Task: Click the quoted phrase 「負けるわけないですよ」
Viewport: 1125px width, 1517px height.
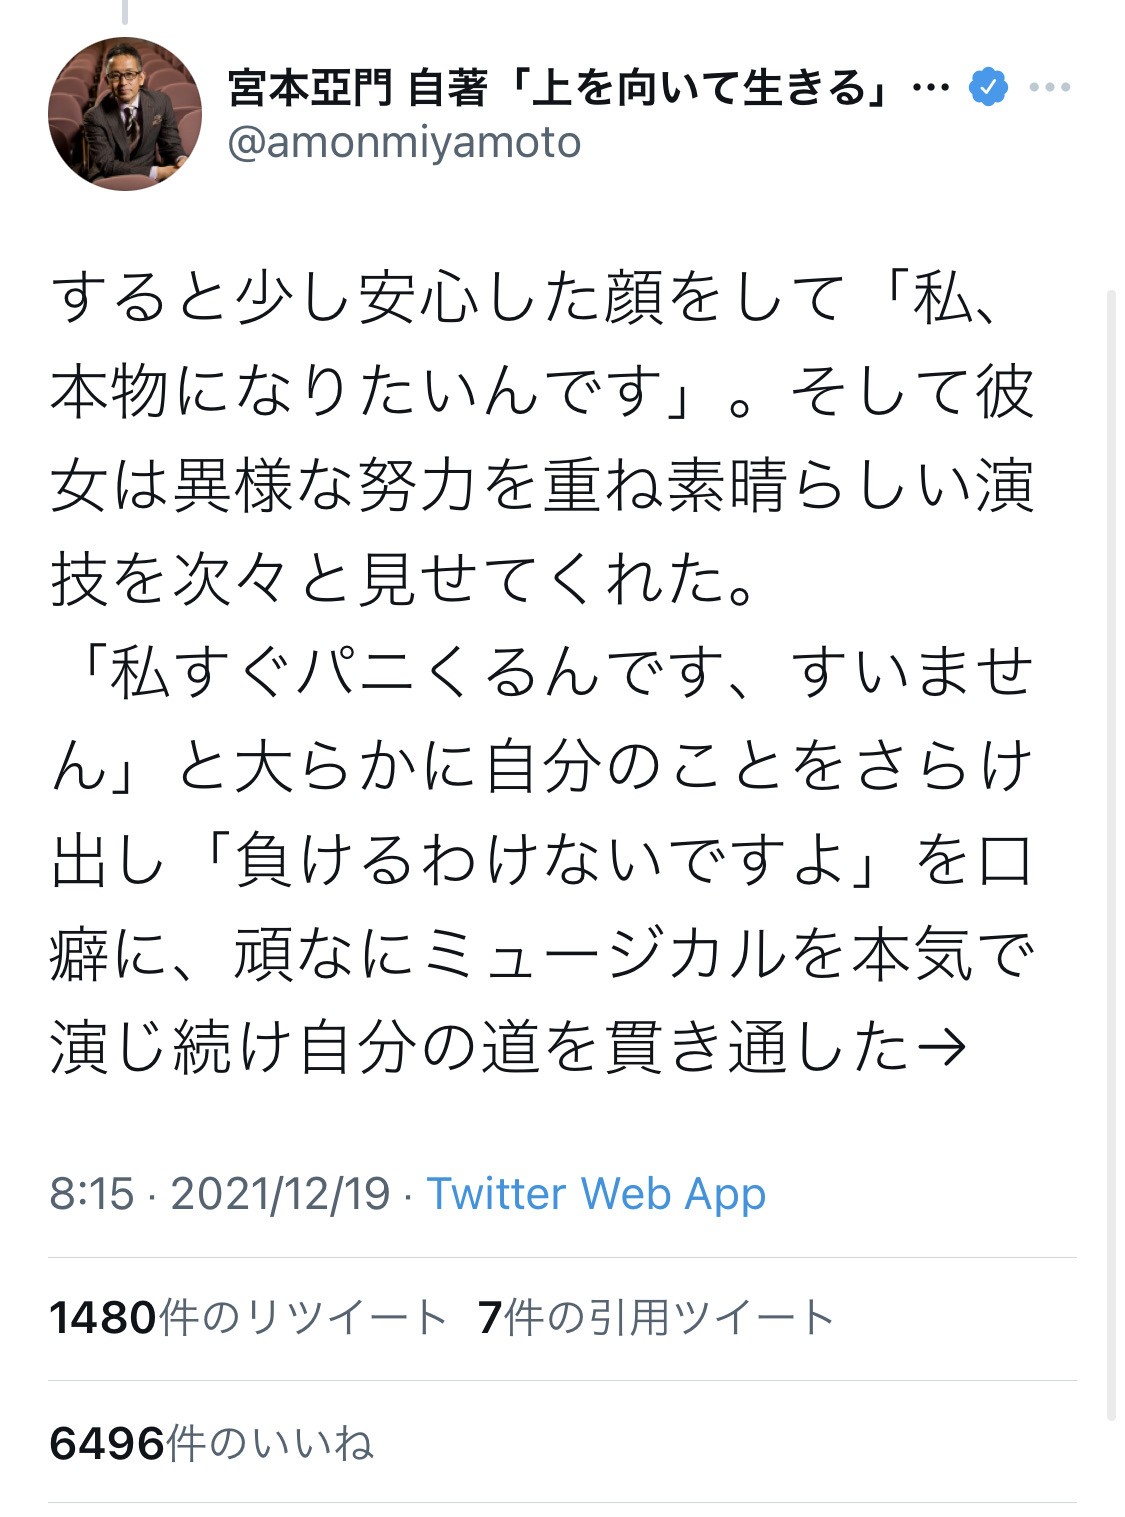Action: pos(542,860)
